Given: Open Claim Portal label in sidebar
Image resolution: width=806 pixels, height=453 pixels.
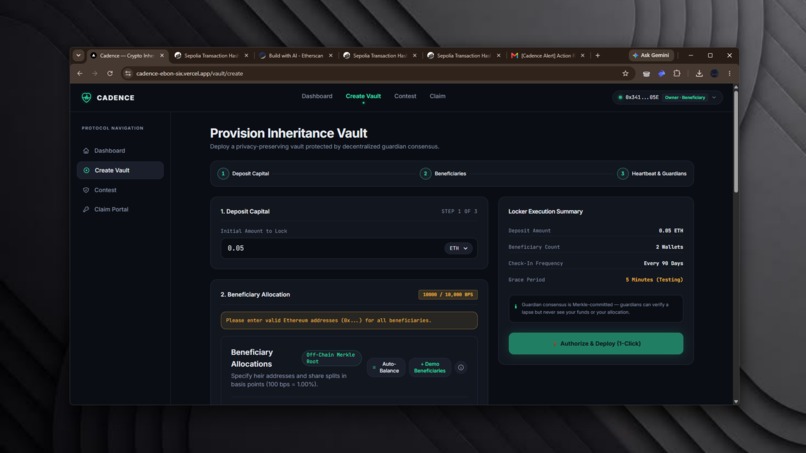Looking at the screenshot, I should tap(111, 209).
